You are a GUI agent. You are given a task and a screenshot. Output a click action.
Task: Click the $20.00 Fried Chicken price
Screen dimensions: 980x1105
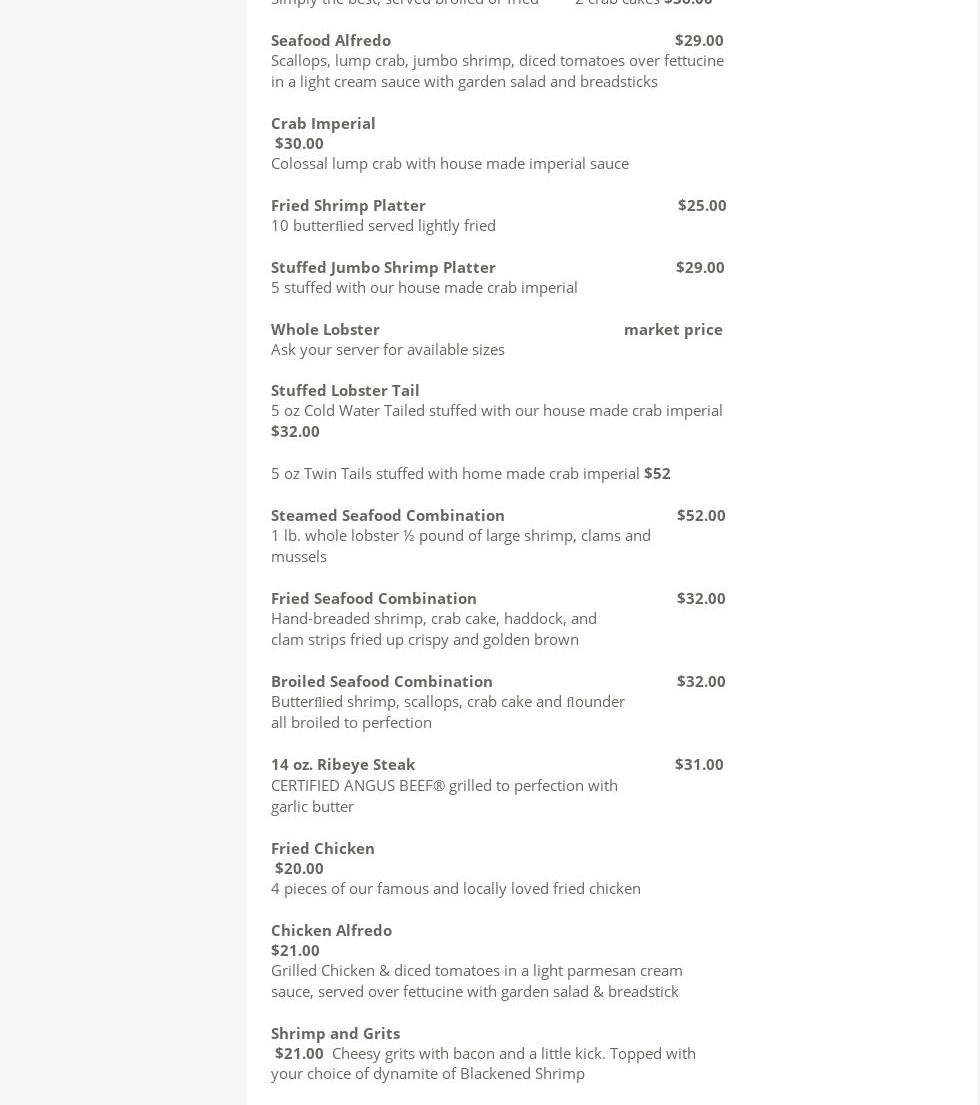coord(299,868)
